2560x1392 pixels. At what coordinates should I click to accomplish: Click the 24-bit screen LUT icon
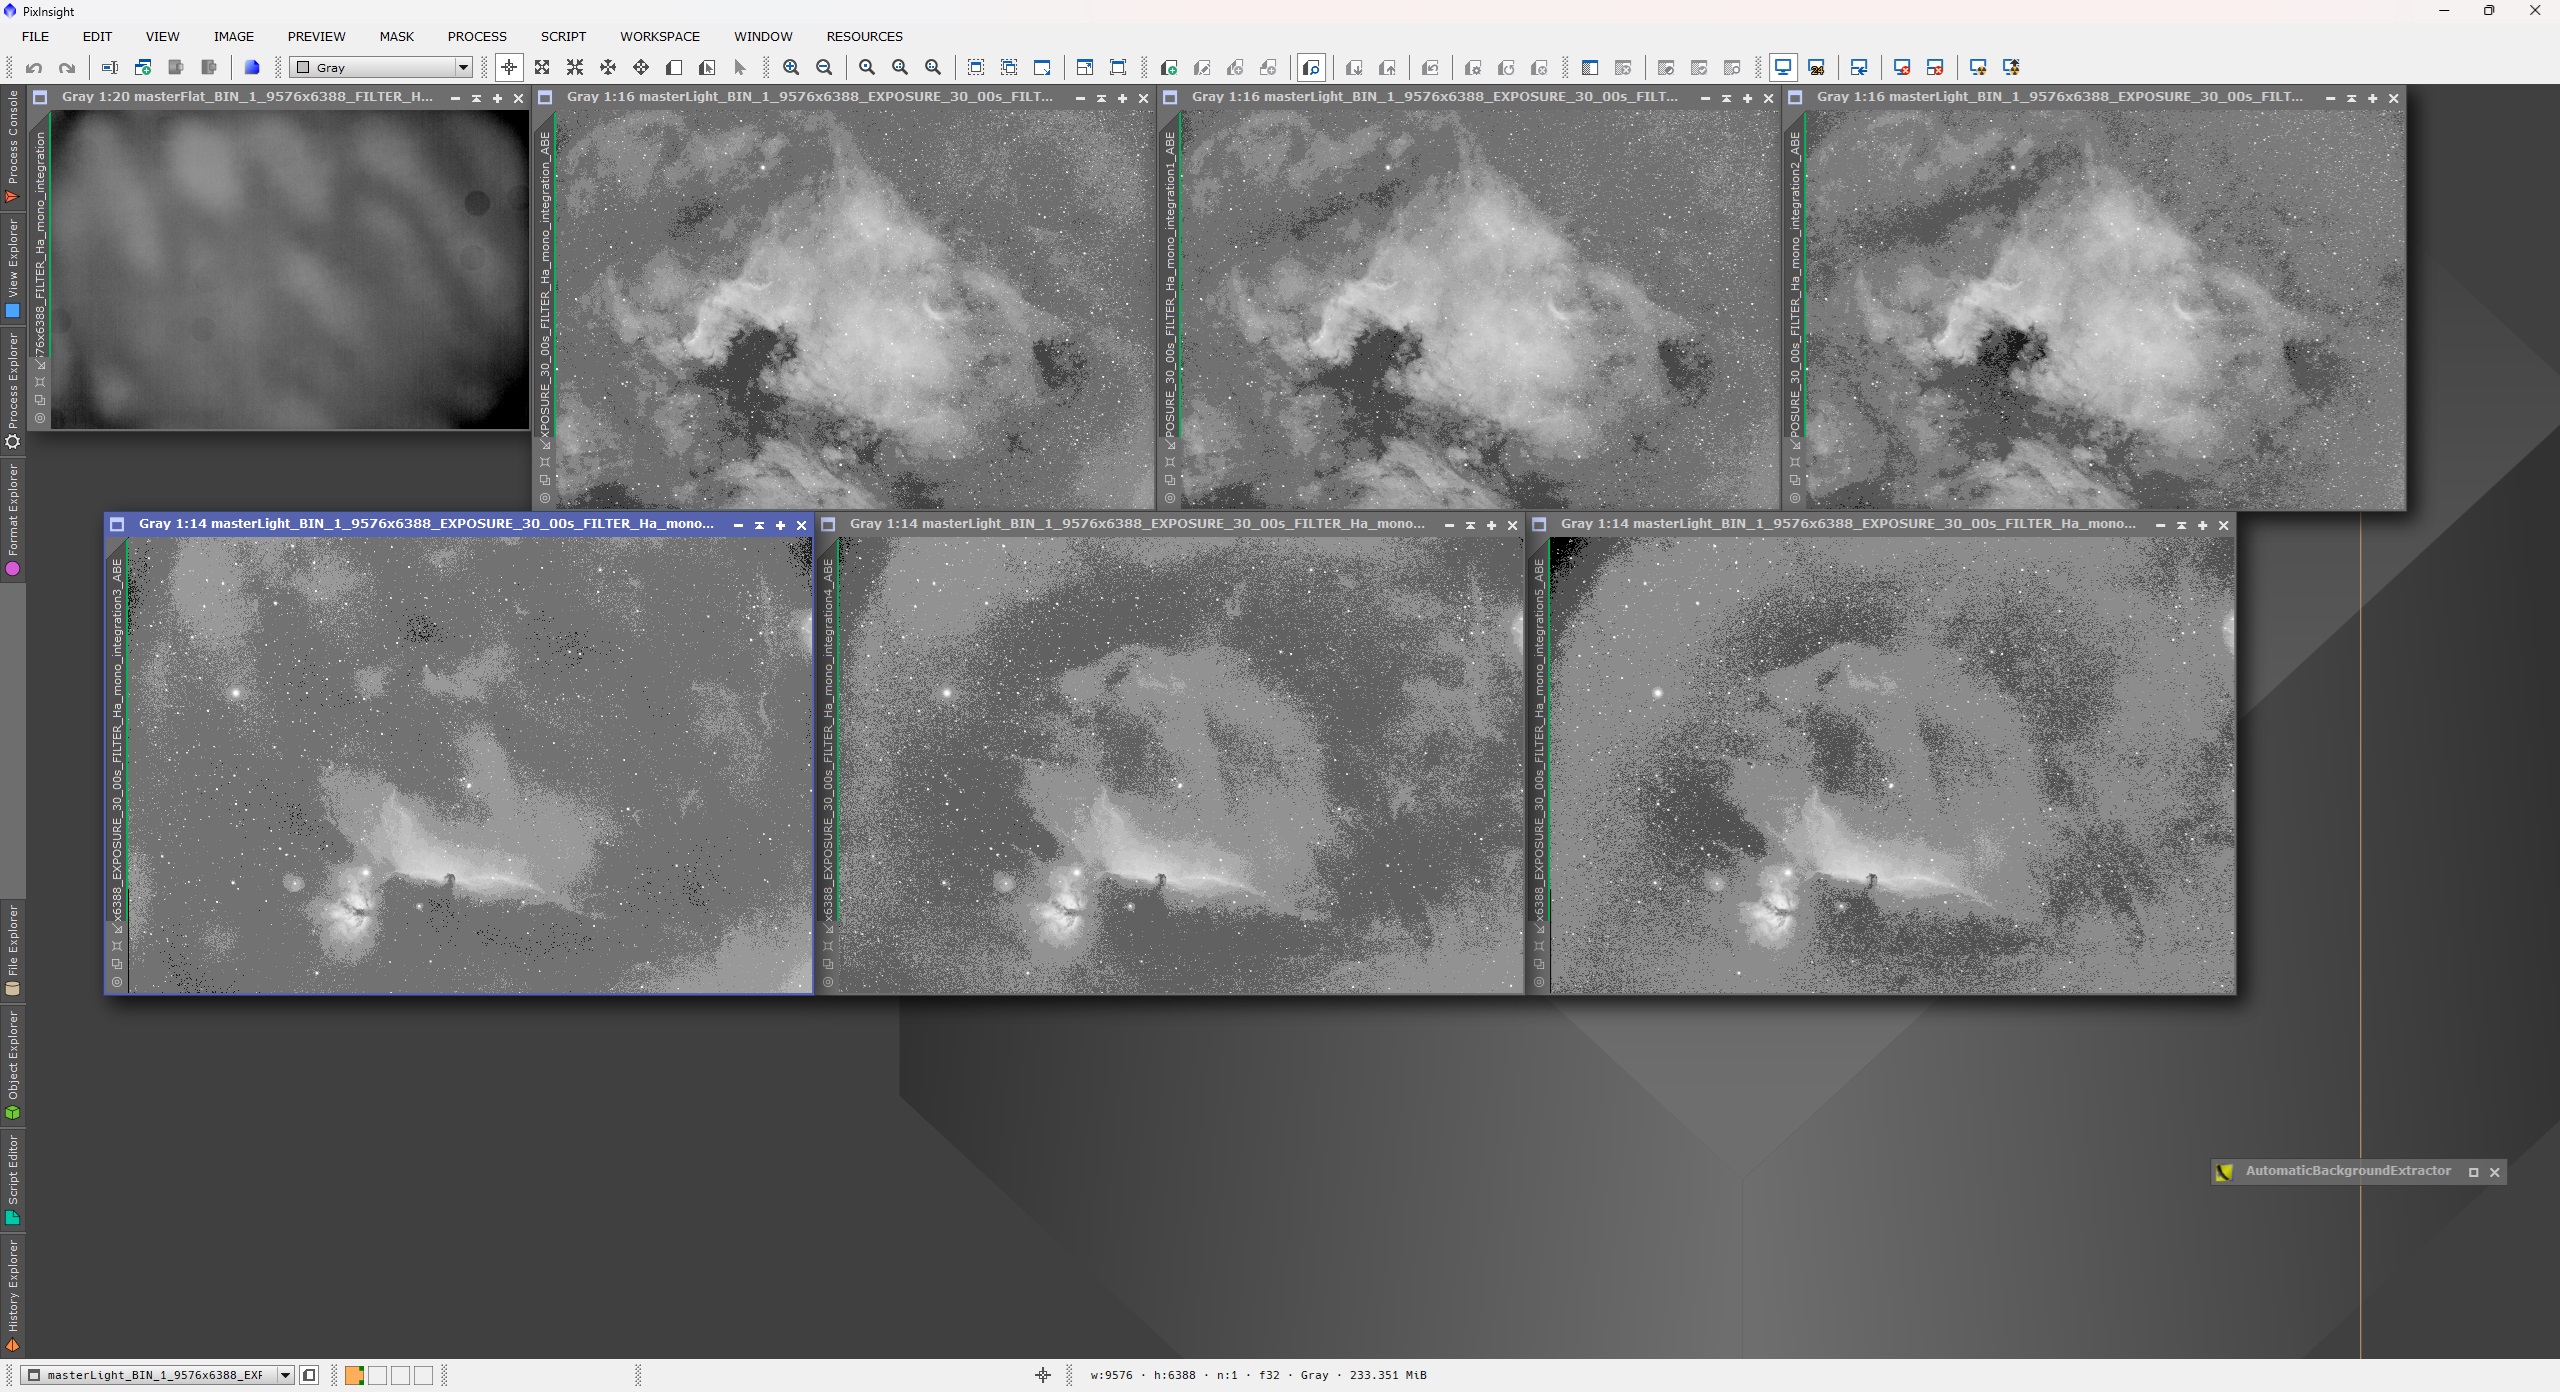[1817, 68]
